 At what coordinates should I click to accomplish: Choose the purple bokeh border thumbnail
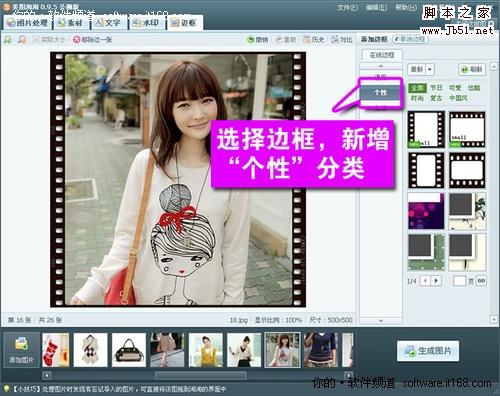point(426,211)
